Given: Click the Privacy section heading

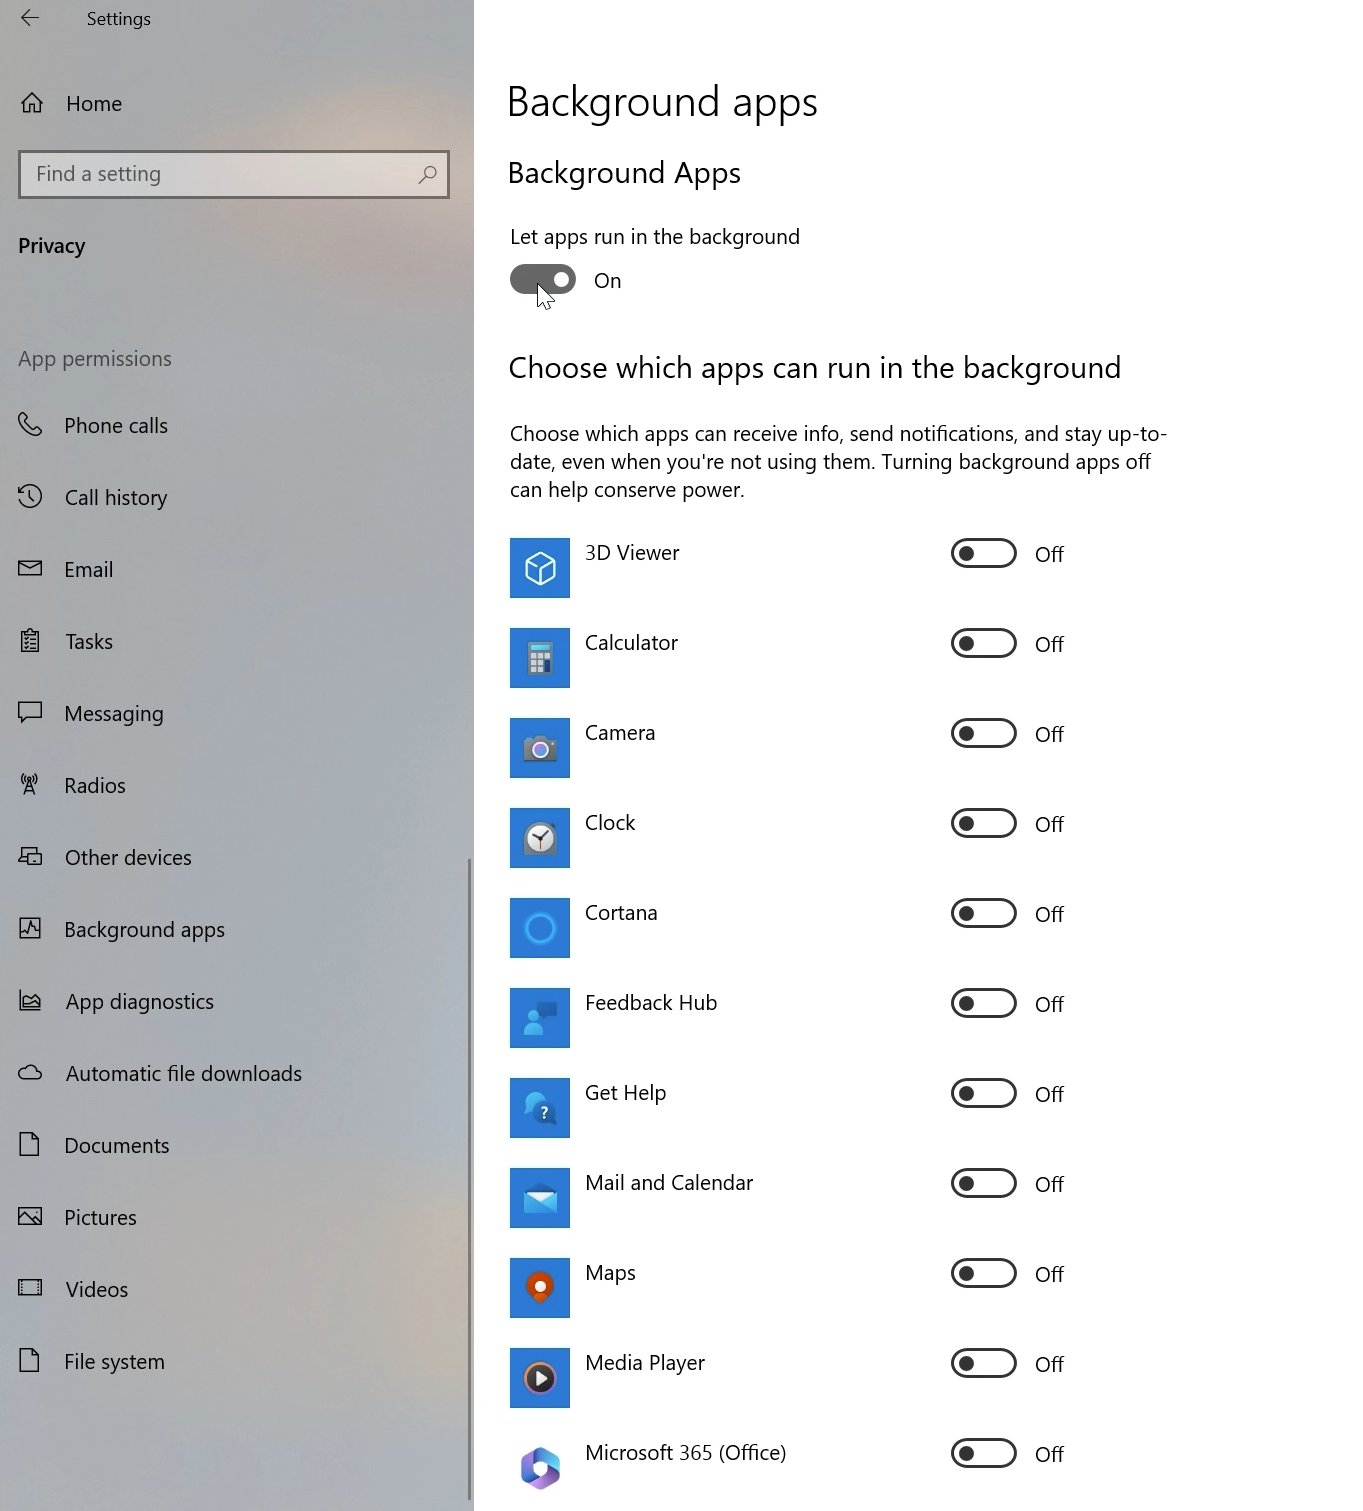Looking at the screenshot, I should point(52,246).
